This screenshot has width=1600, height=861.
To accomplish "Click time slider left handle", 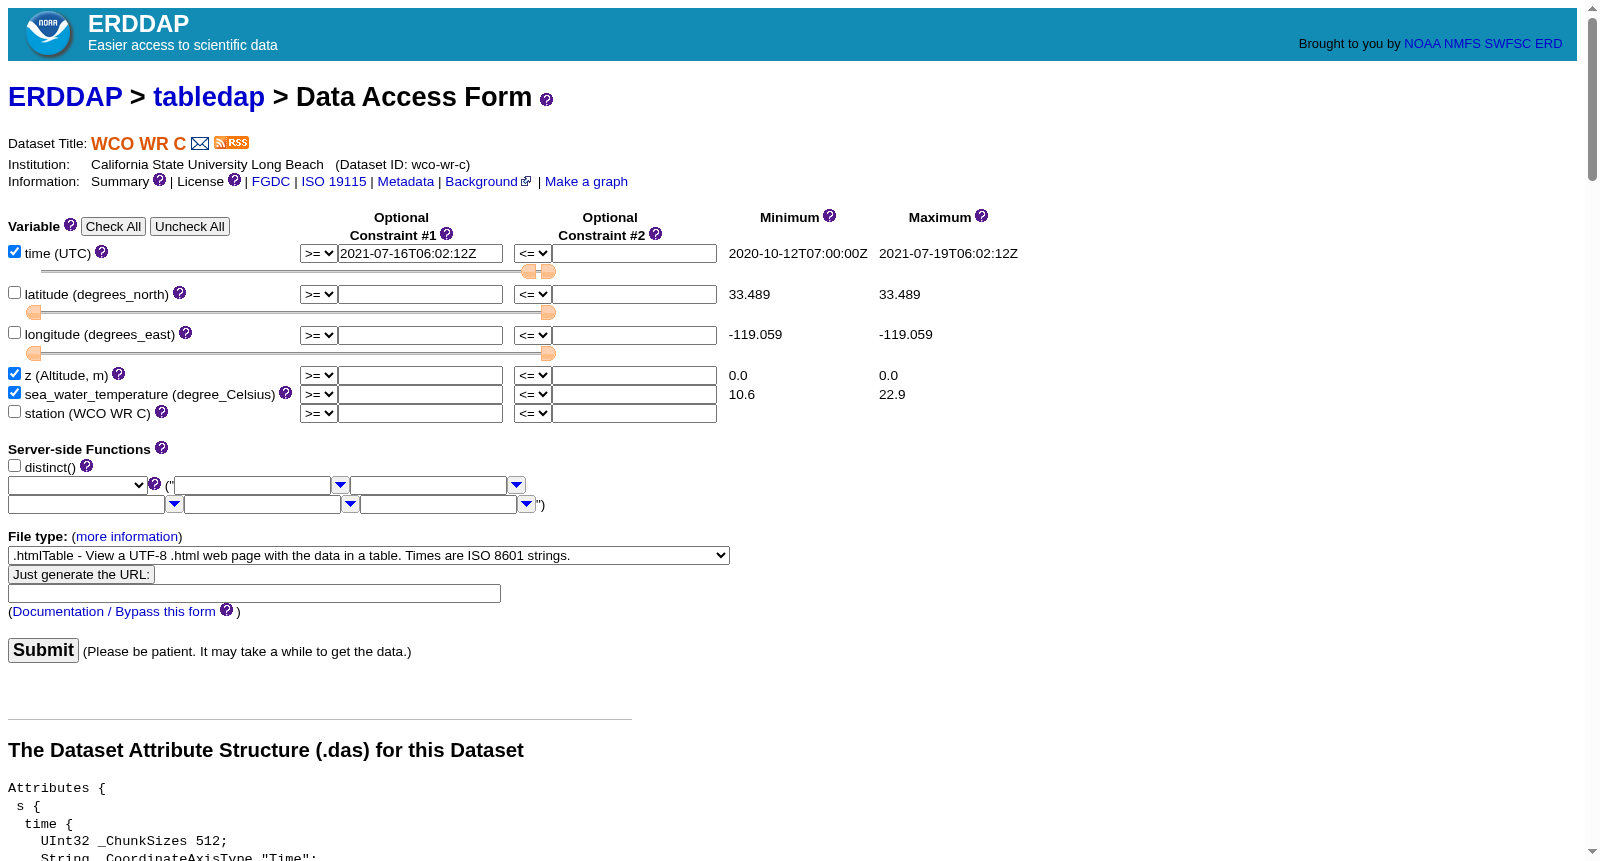I will [529, 272].
